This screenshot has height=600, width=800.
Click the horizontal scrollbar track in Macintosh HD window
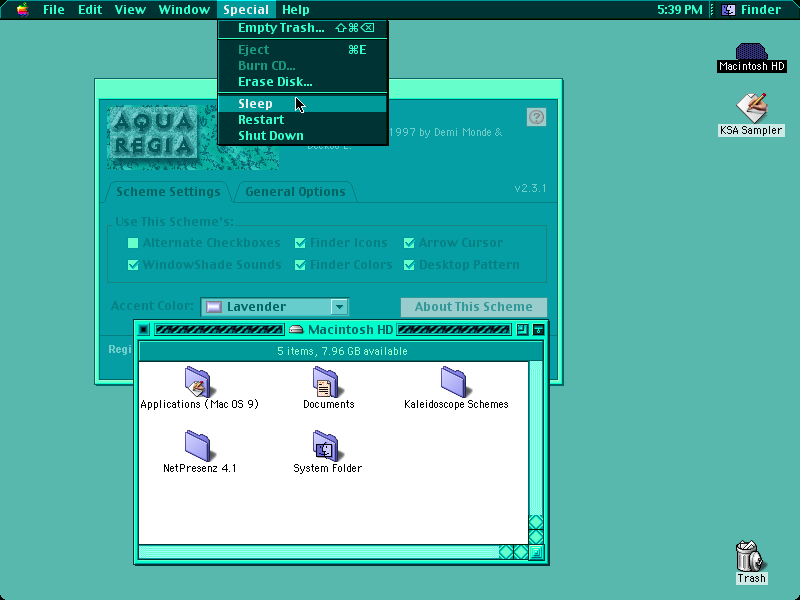point(319,552)
